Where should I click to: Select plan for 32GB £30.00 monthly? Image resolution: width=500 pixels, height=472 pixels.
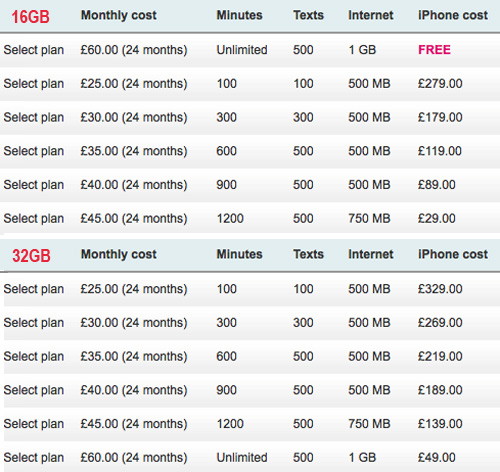pos(34,323)
